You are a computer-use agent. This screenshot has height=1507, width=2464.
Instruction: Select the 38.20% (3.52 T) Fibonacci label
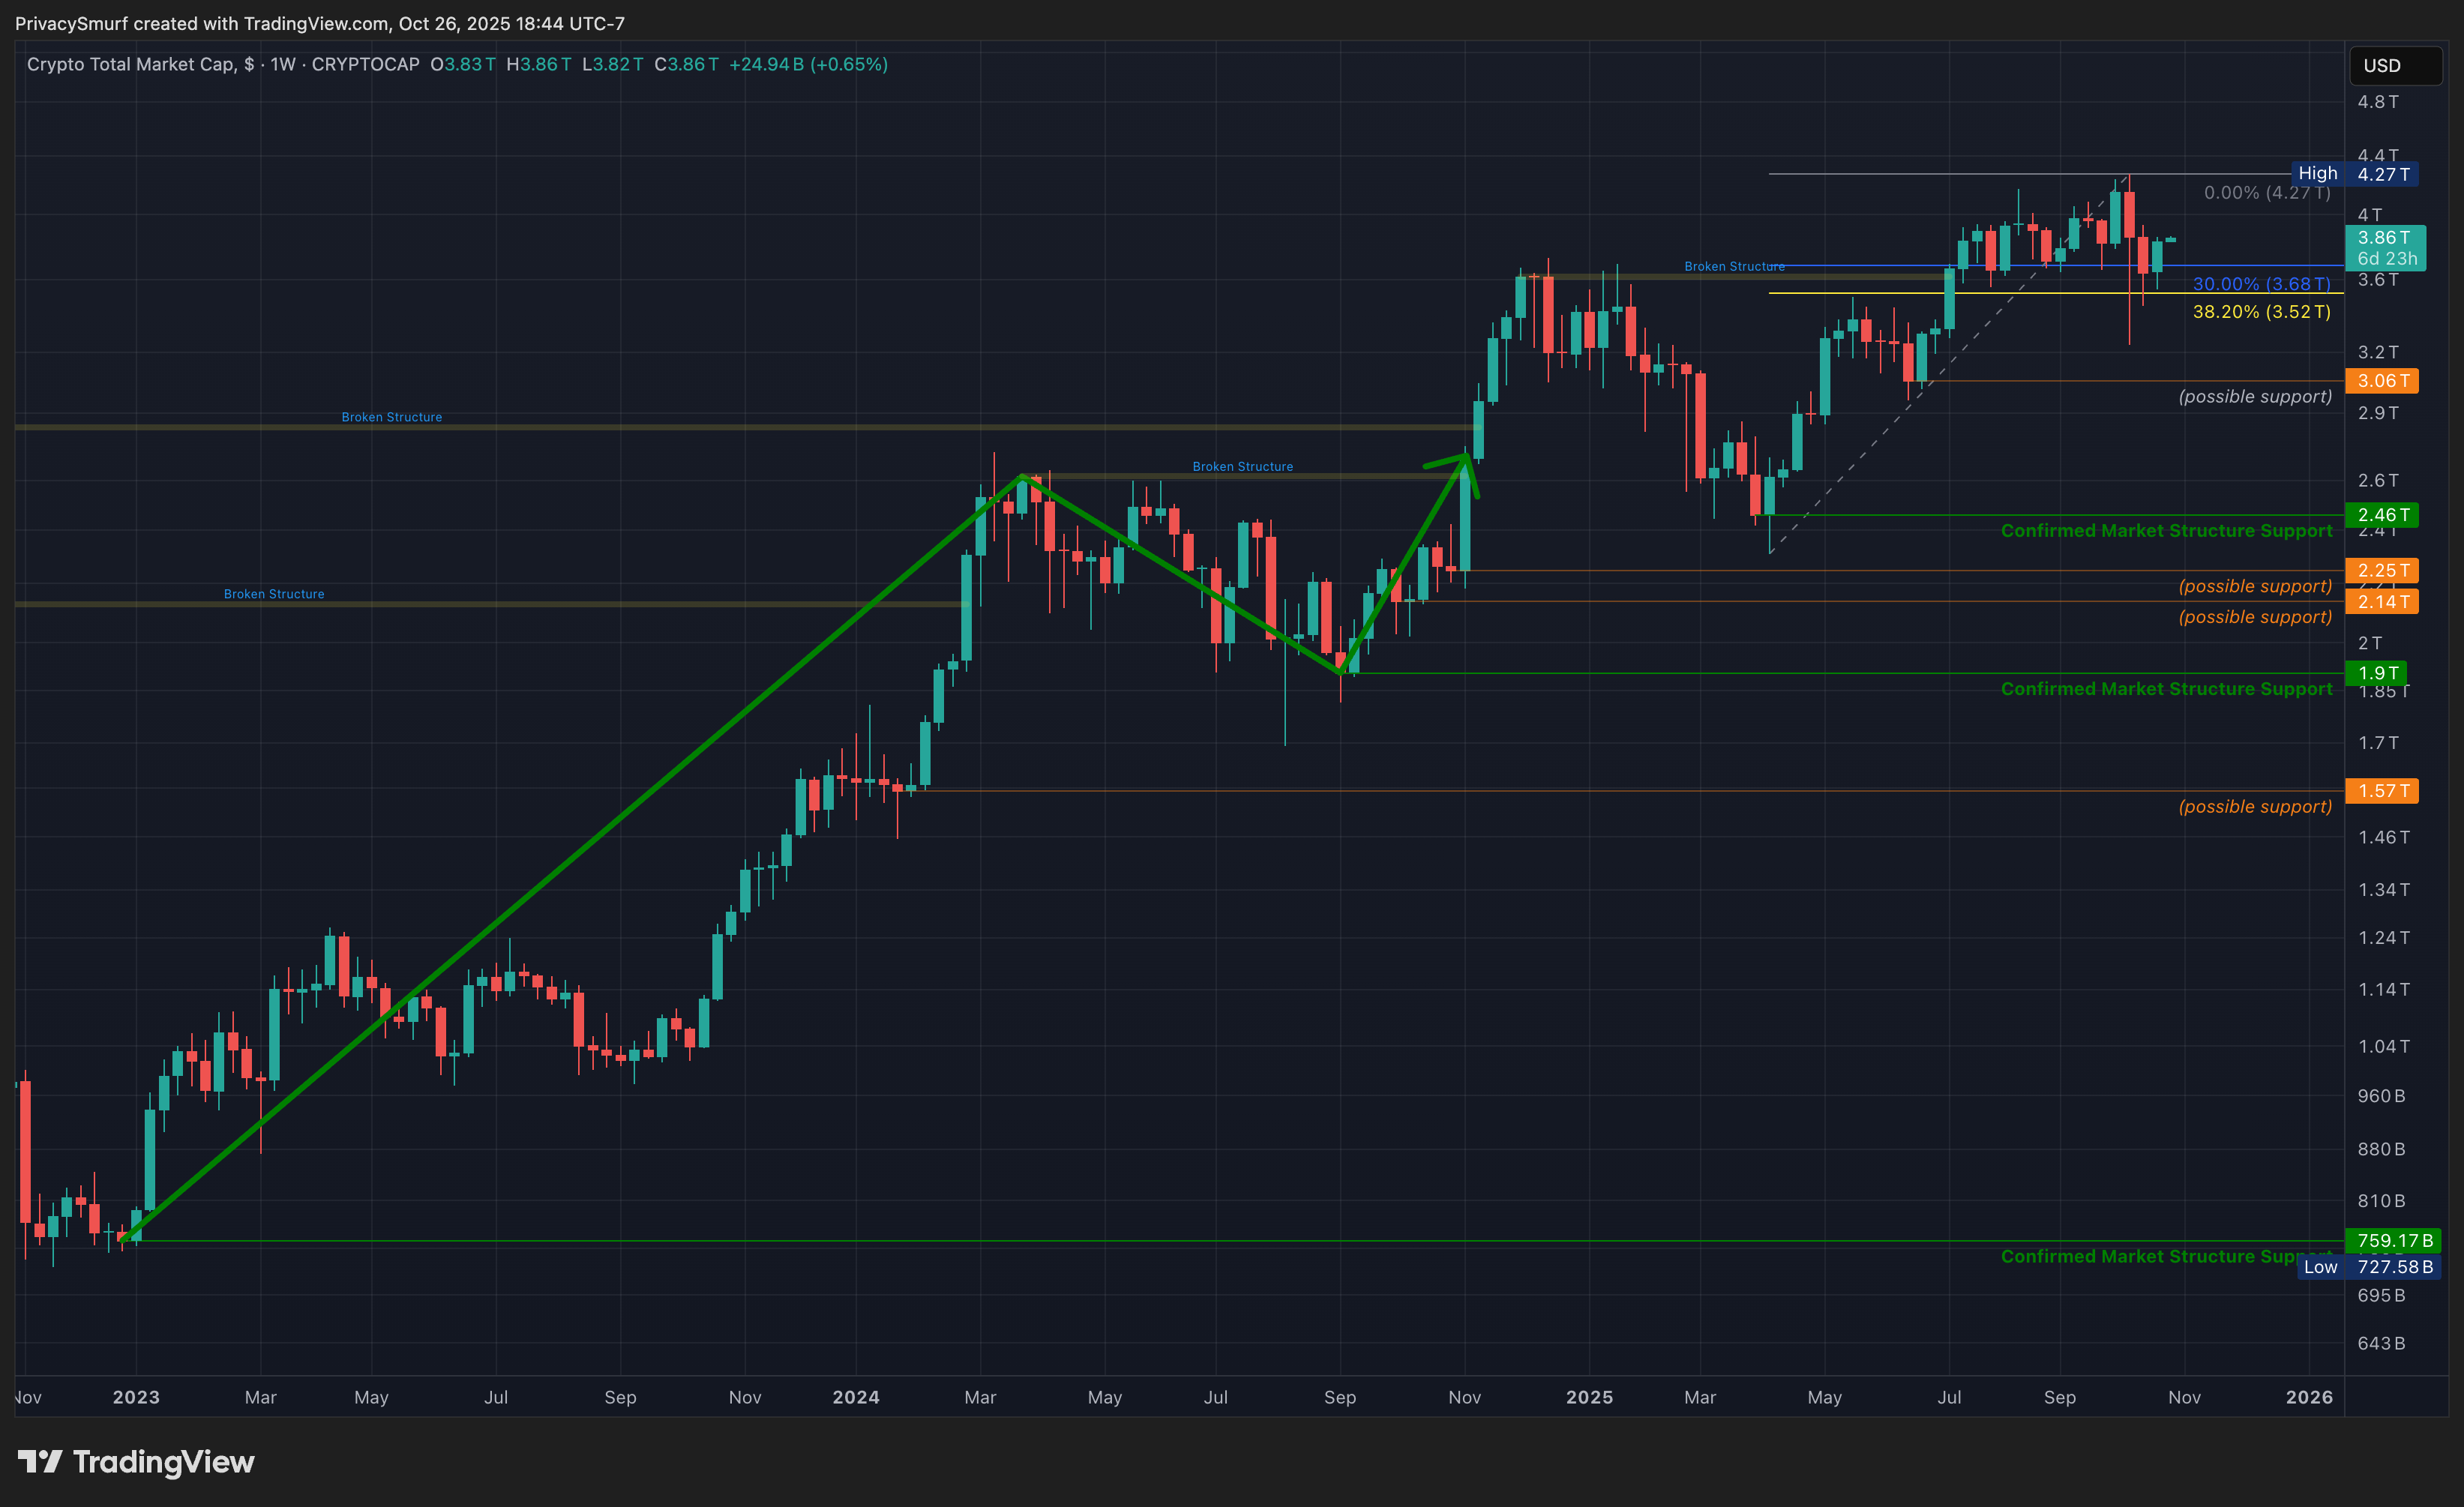tap(2261, 312)
